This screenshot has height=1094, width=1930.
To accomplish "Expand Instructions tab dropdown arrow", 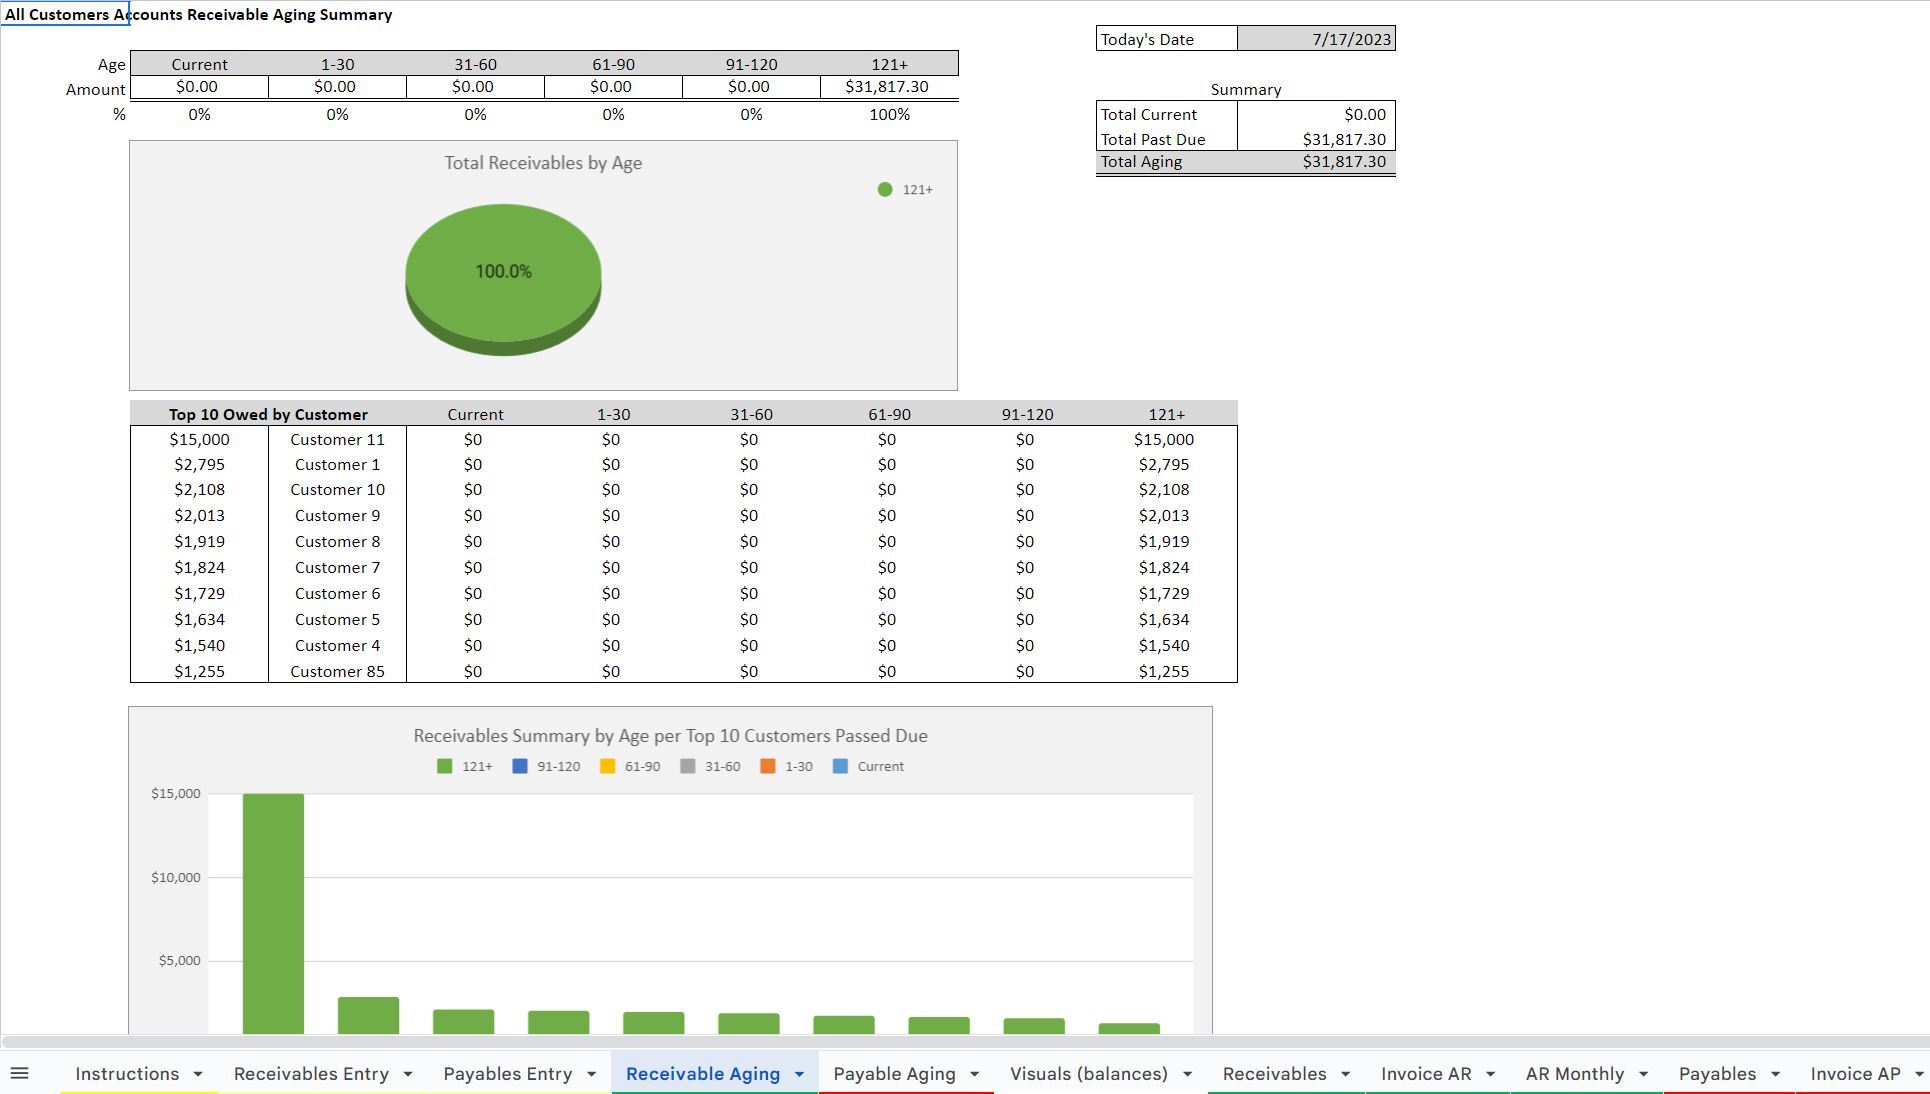I will click(x=198, y=1075).
